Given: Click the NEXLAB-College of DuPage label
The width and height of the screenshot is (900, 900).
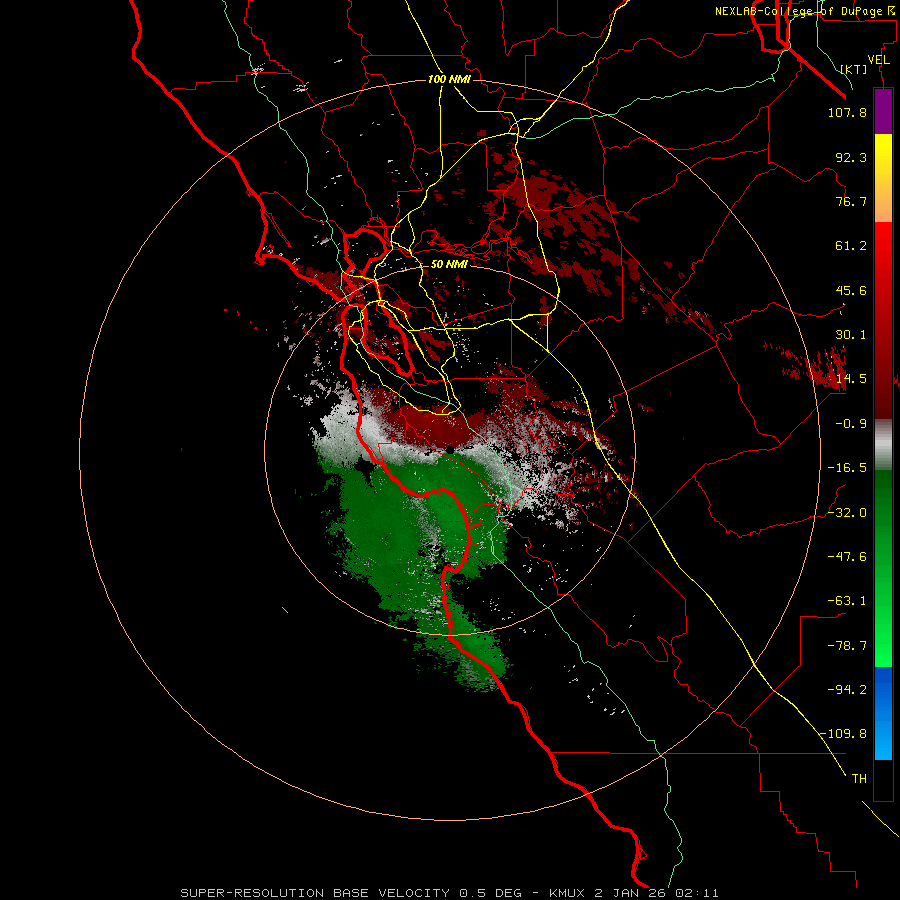Looking at the screenshot, I should (x=805, y=11).
